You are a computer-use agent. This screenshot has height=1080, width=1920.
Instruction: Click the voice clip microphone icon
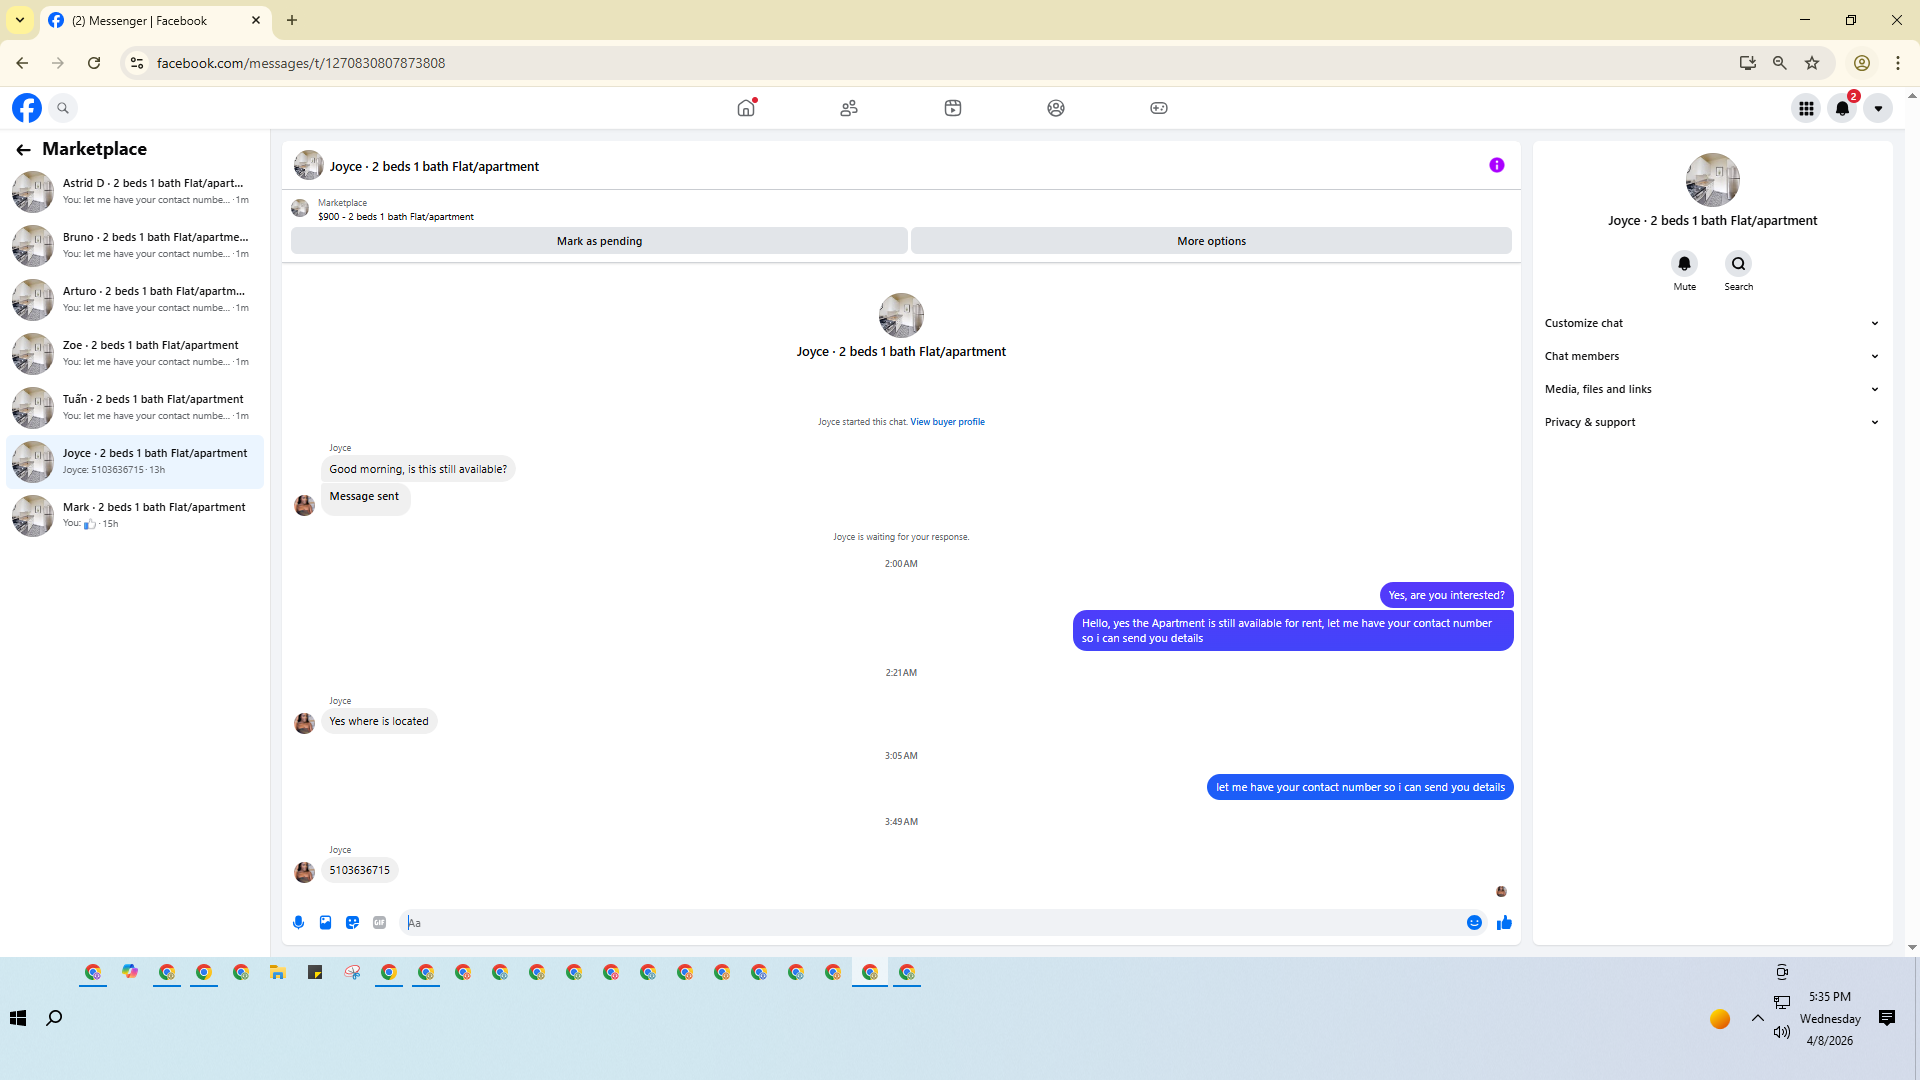[298, 923]
